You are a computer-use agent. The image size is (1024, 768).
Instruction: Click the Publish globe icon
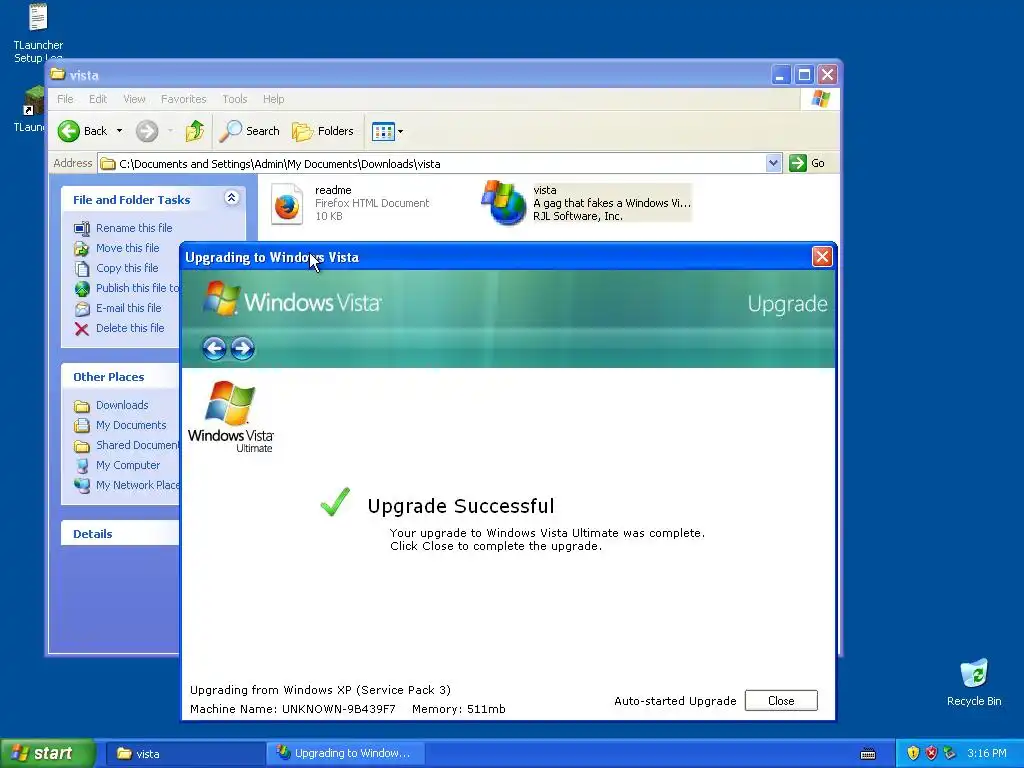(82, 289)
